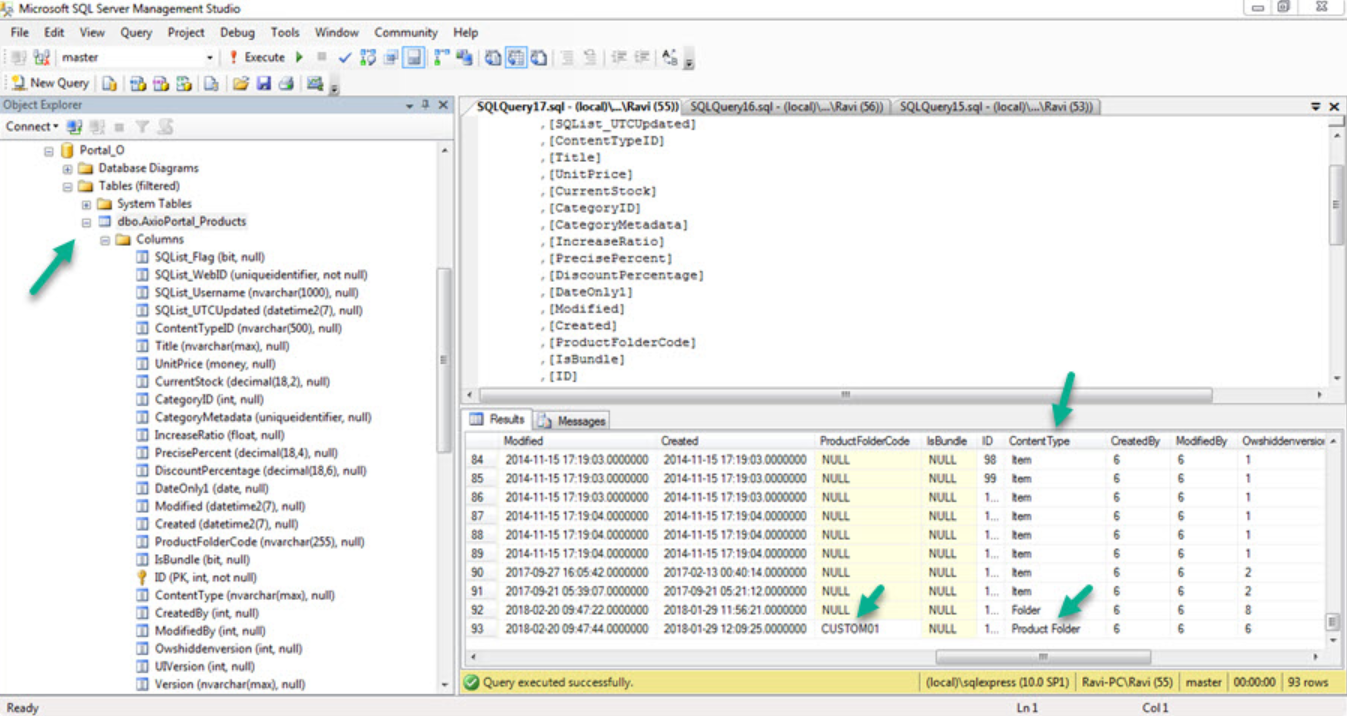The height and width of the screenshot is (716, 1347).
Task: Open the File menu
Action: pos(19,32)
